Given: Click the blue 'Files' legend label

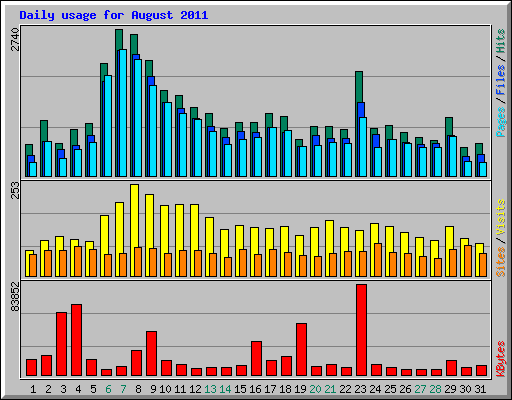Looking at the screenshot, I should (501, 80).
